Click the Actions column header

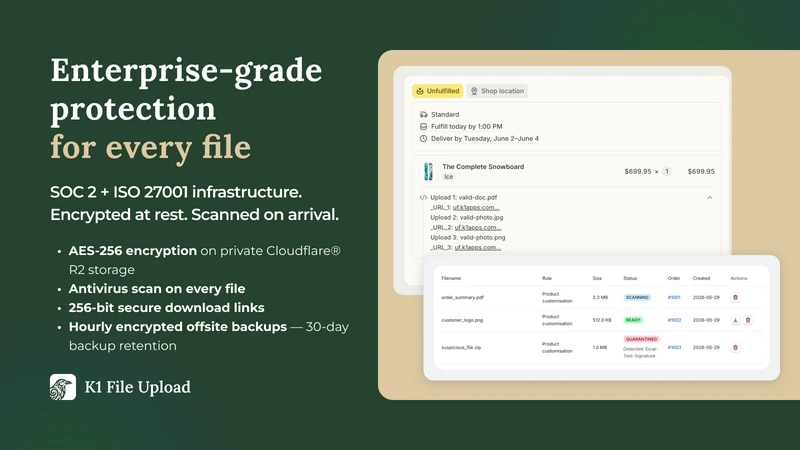pyautogui.click(x=739, y=279)
